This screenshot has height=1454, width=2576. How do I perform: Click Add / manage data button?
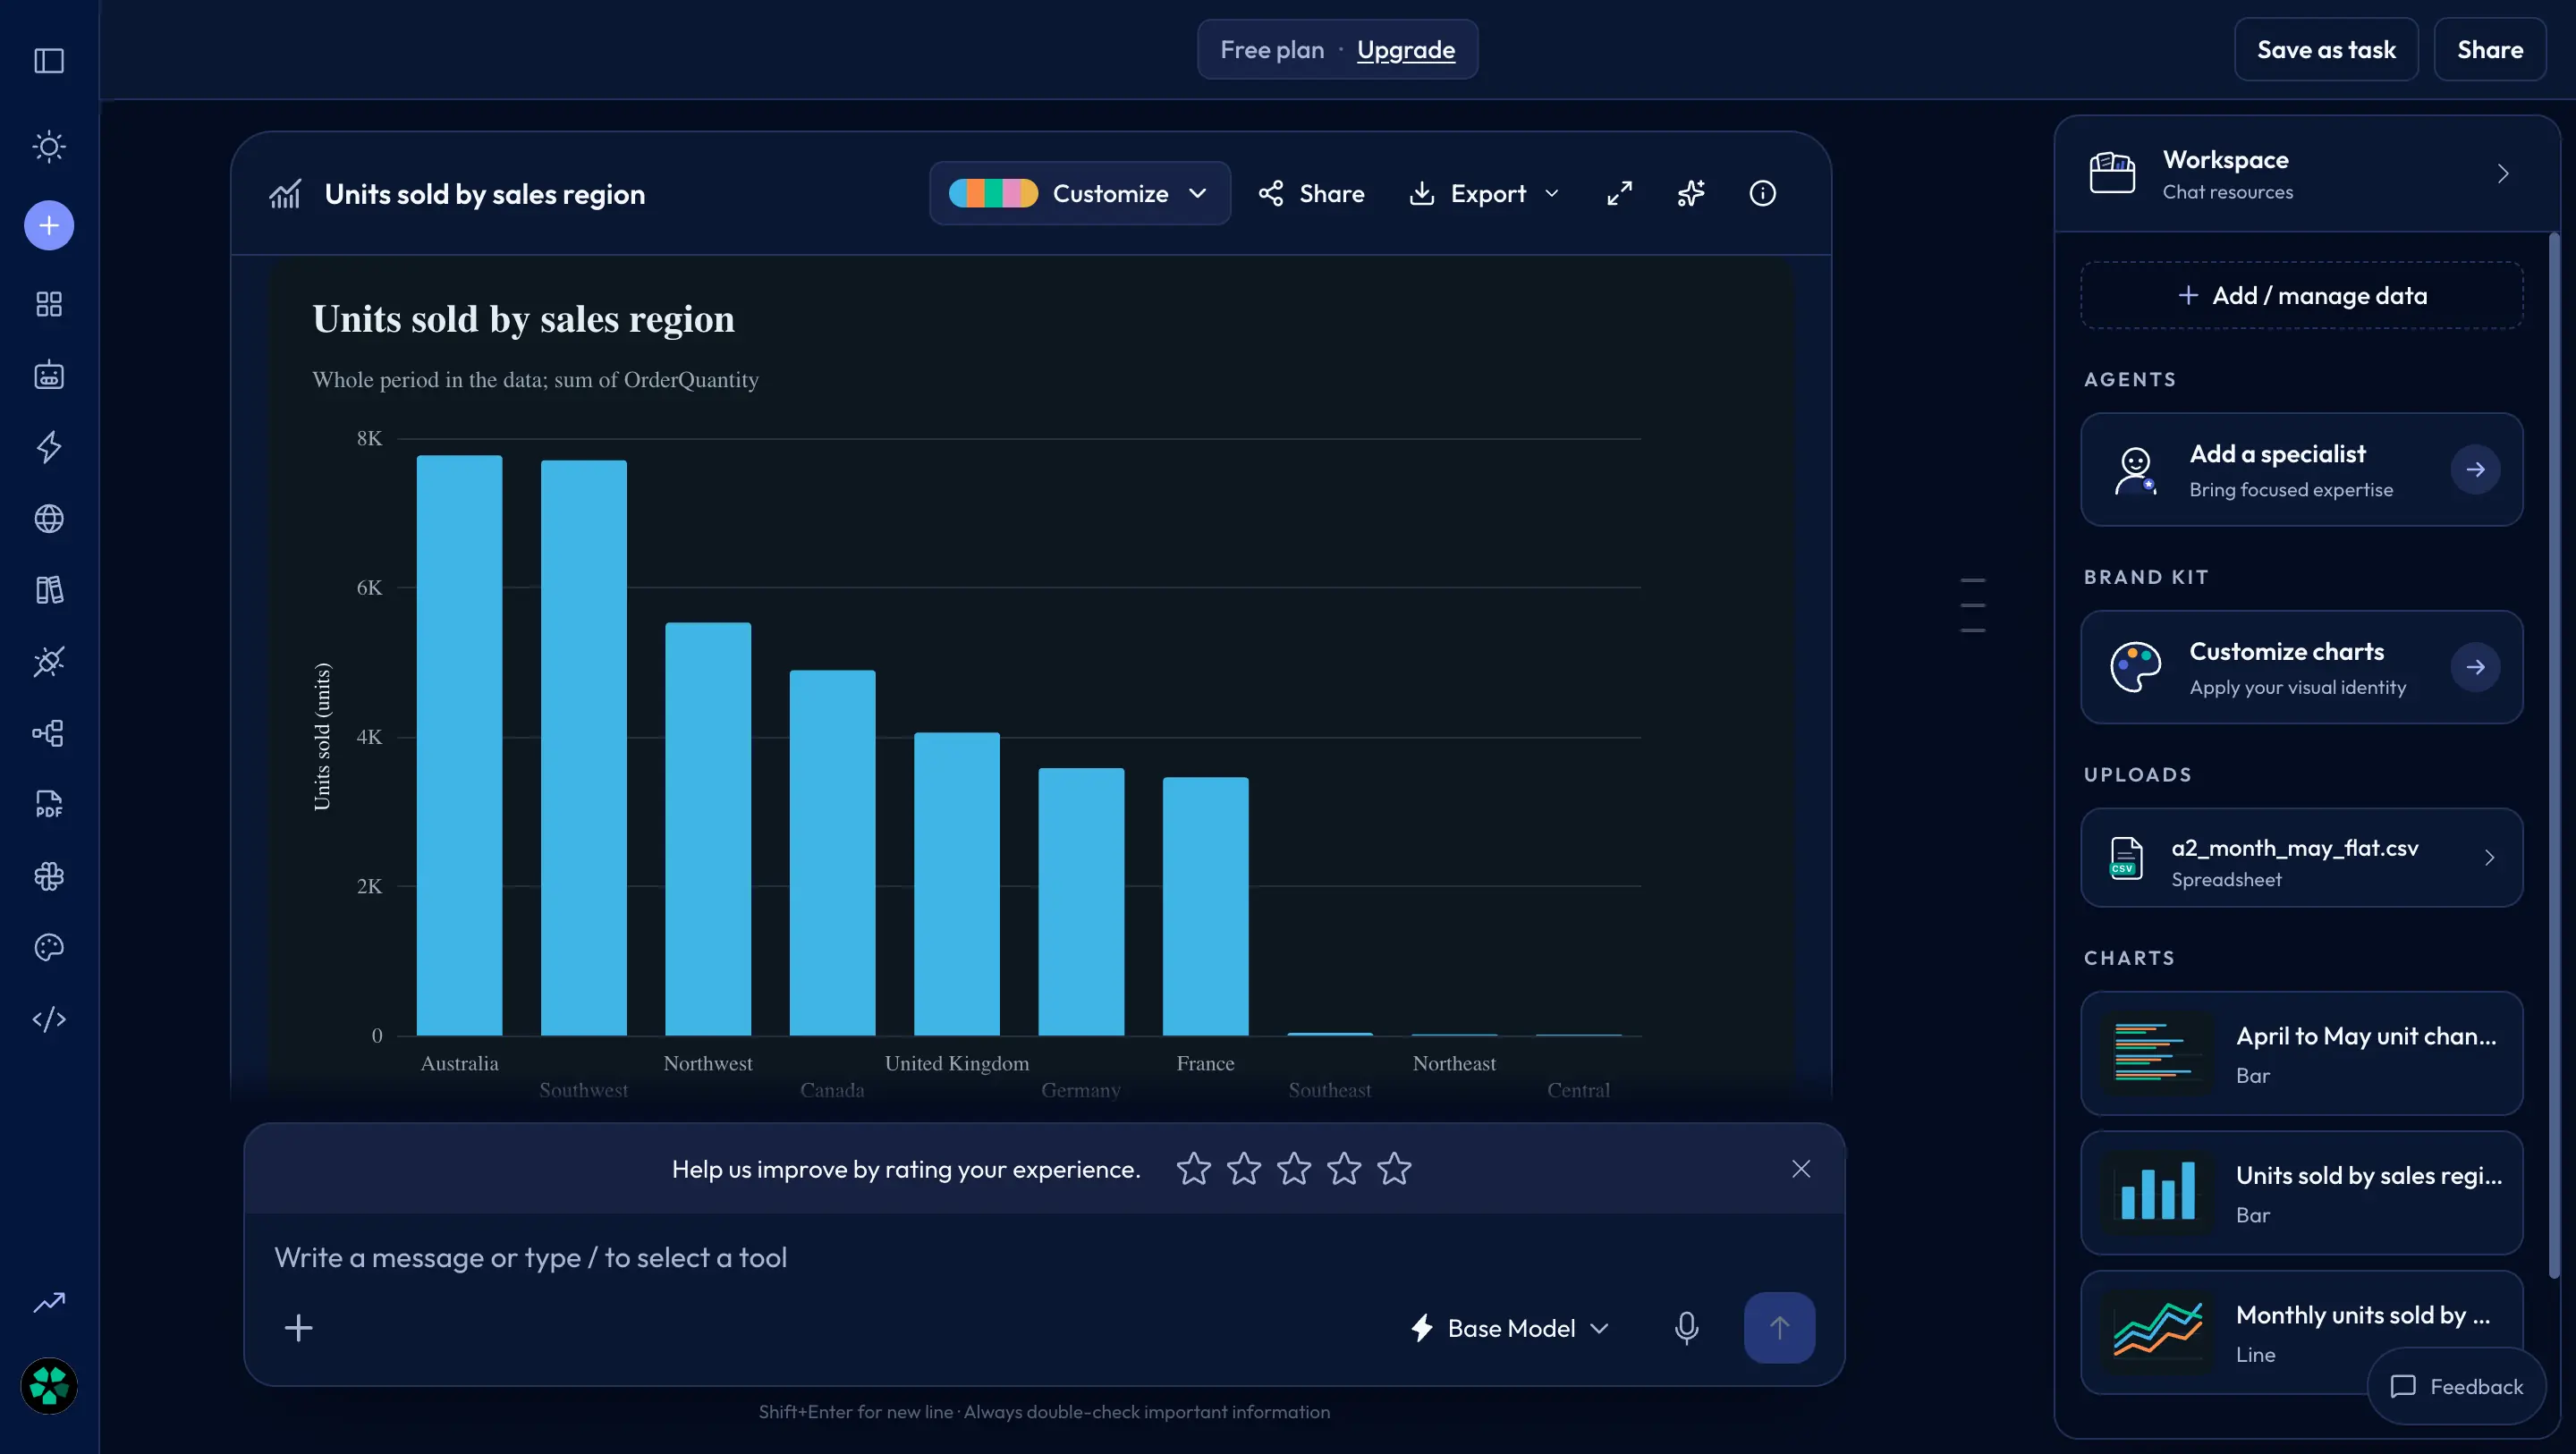pyautogui.click(x=2301, y=295)
